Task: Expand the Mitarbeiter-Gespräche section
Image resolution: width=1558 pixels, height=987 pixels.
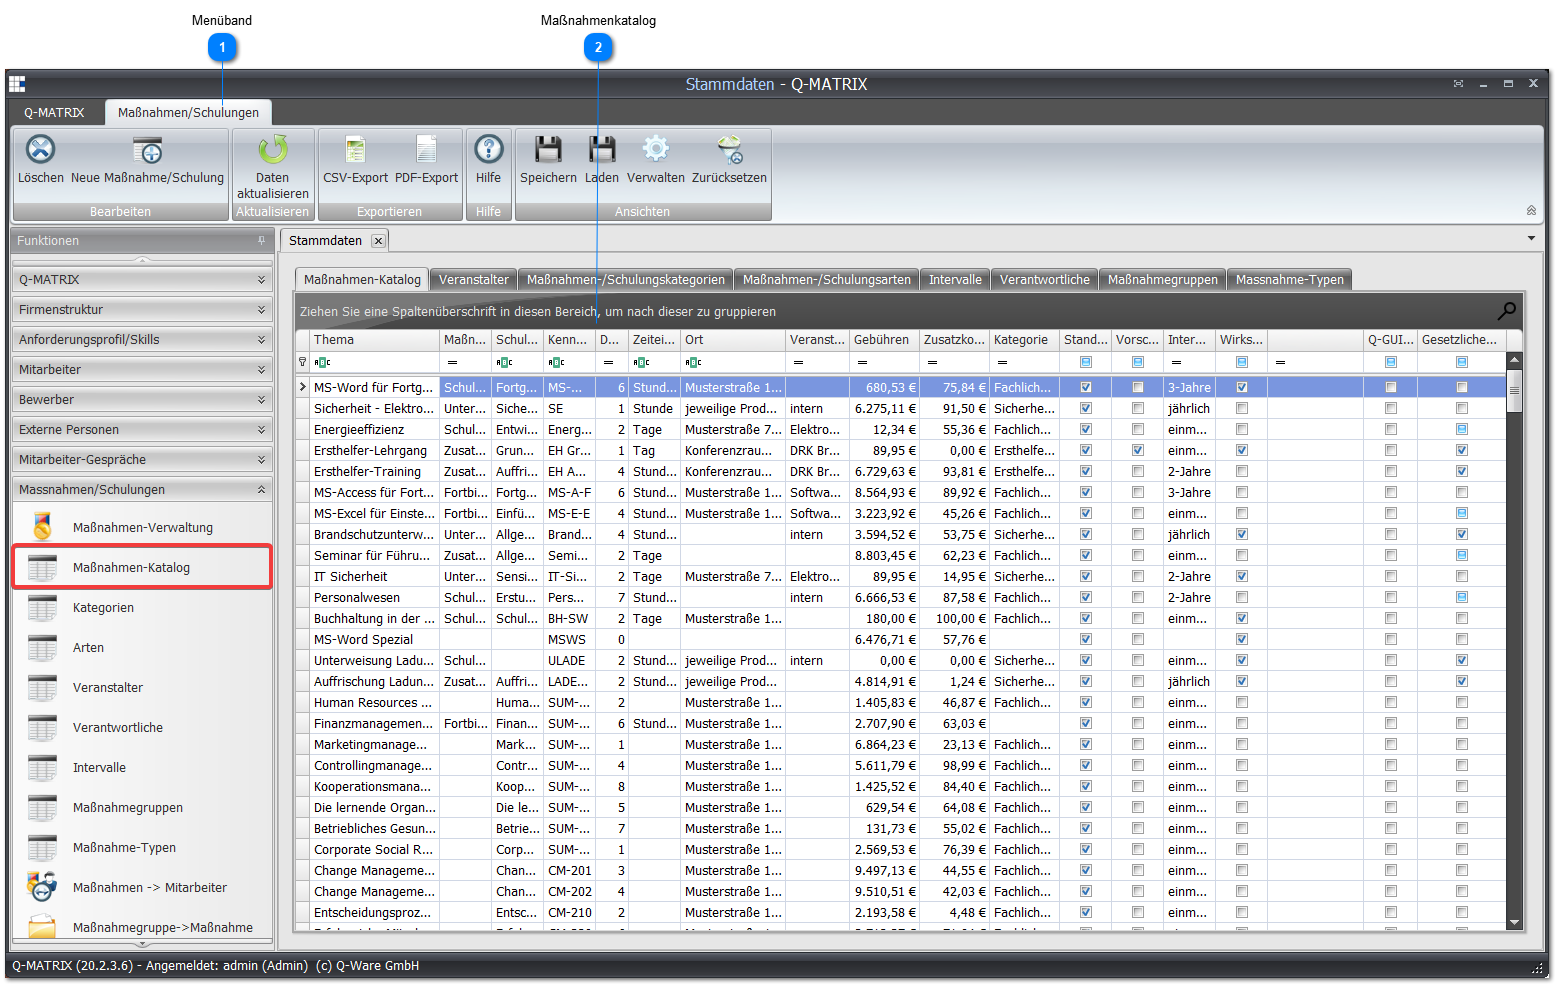Action: point(143,459)
